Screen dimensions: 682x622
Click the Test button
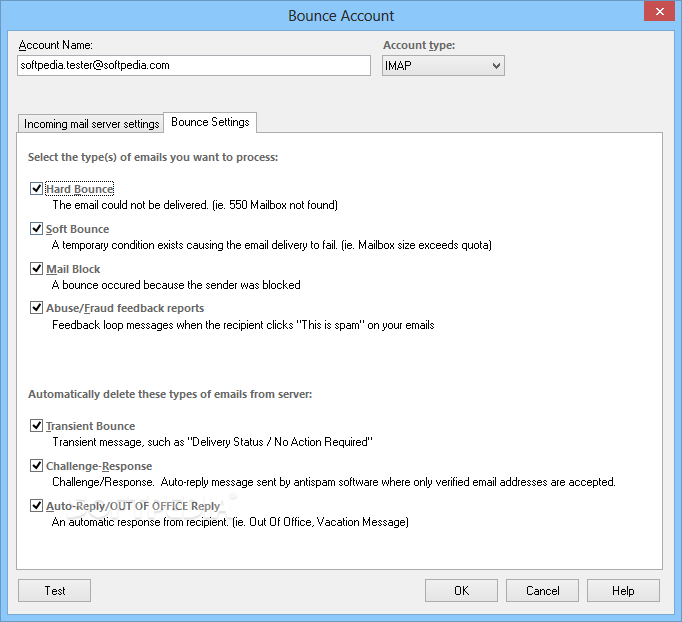[x=54, y=591]
